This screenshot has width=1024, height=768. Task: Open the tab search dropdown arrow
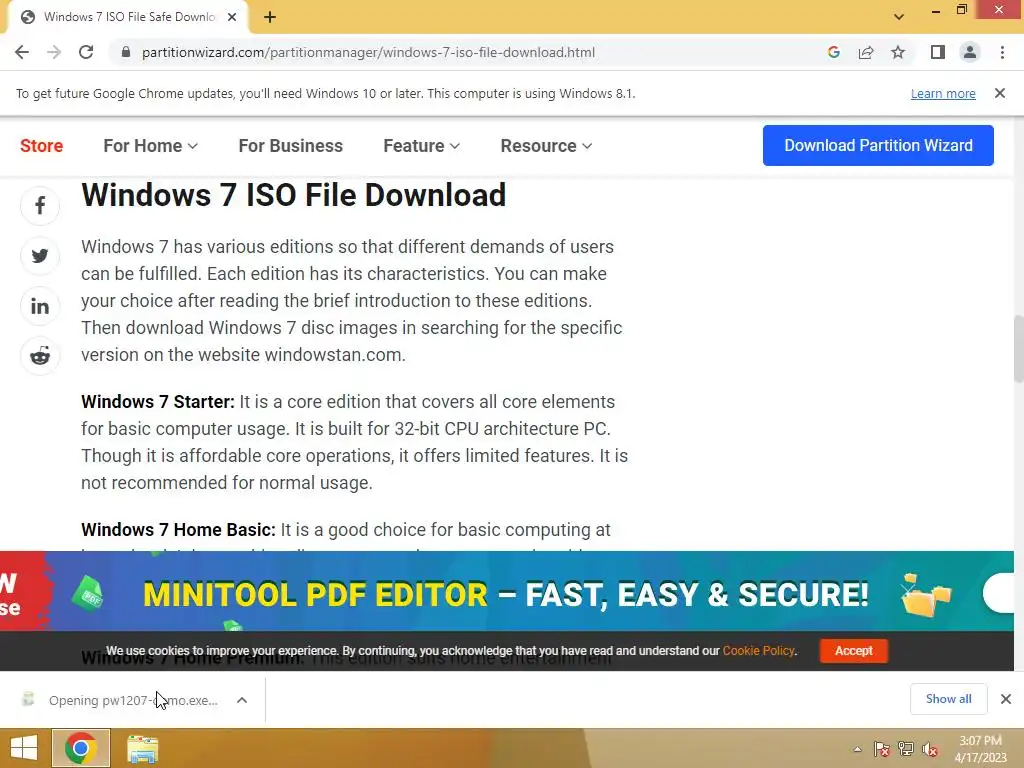point(899,17)
